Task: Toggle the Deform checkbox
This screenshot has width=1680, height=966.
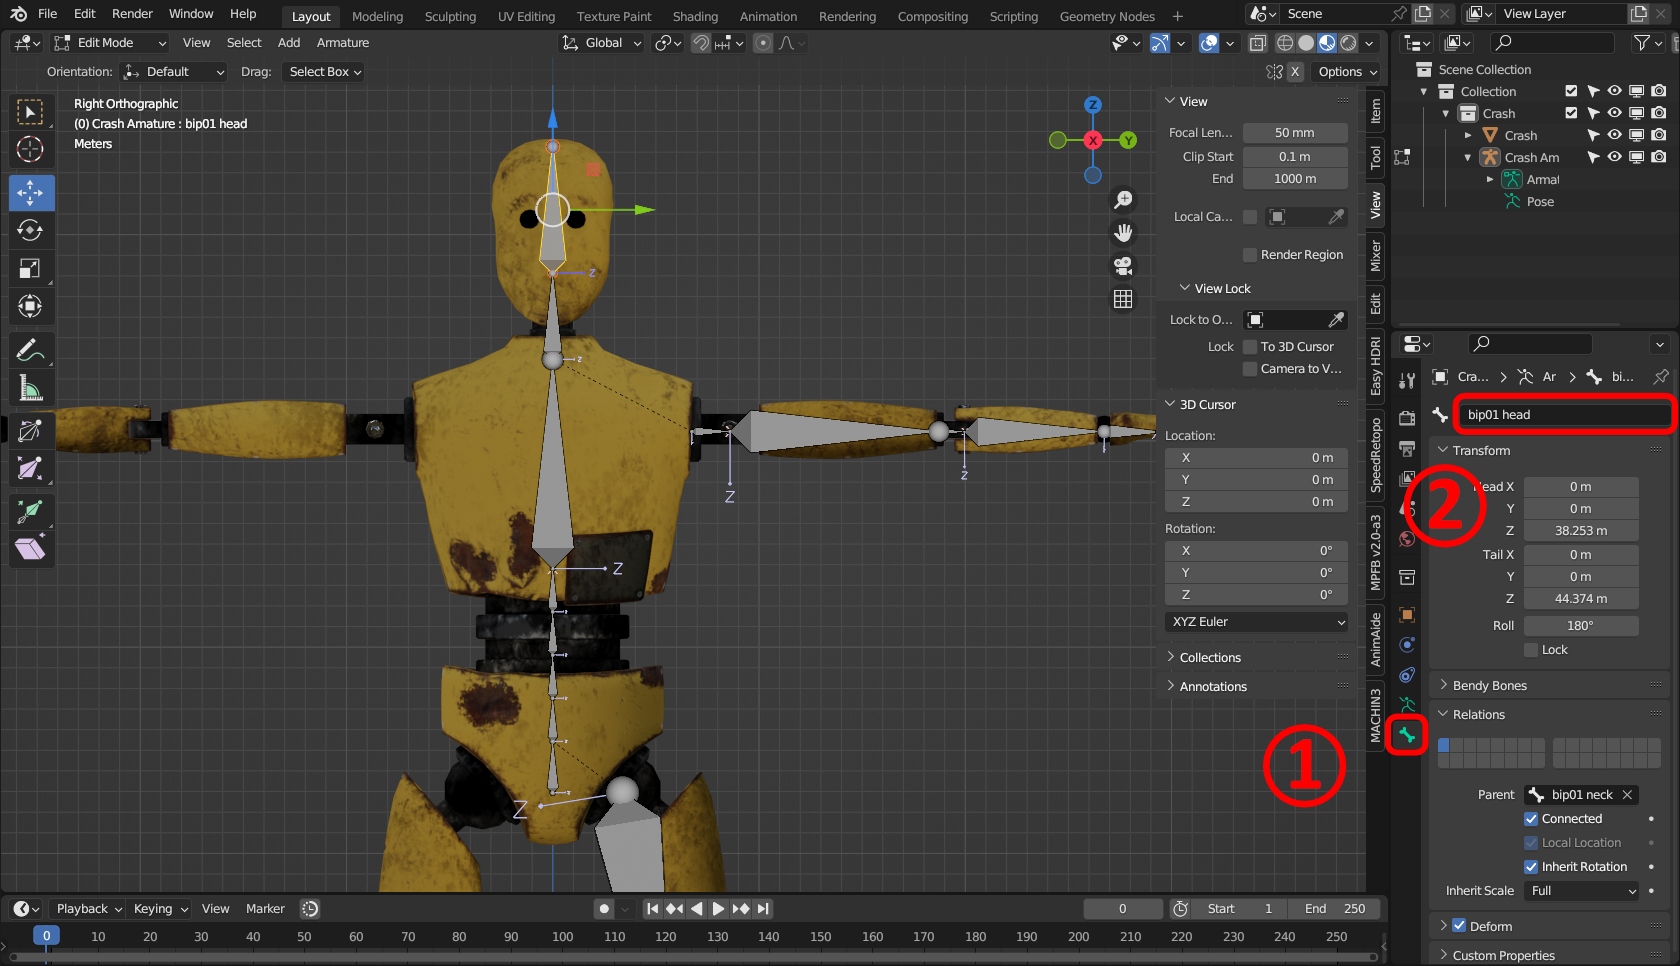Action: point(1459,926)
